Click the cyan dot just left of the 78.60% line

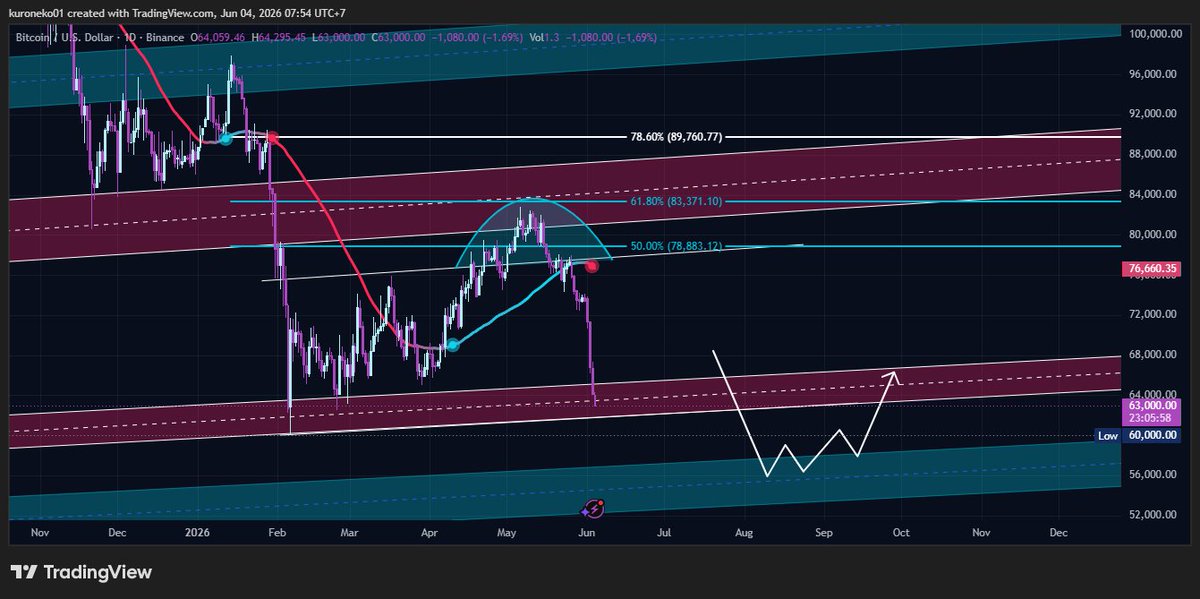pos(226,139)
